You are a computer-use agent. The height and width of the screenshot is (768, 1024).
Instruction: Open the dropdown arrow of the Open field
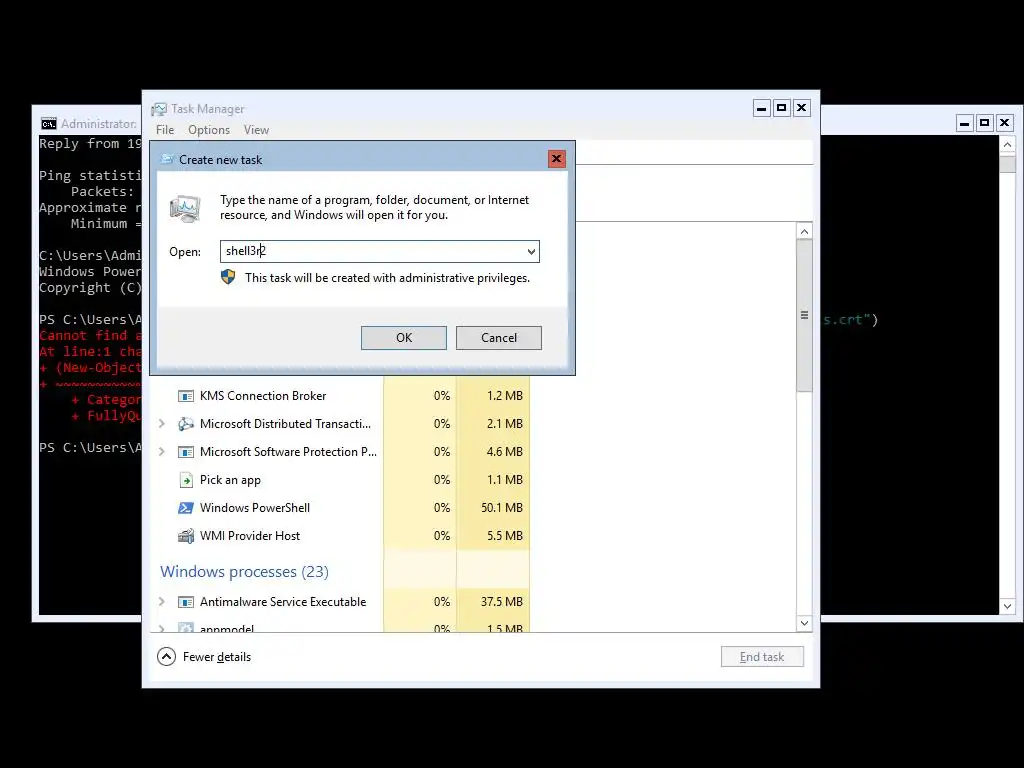pyautogui.click(x=531, y=251)
